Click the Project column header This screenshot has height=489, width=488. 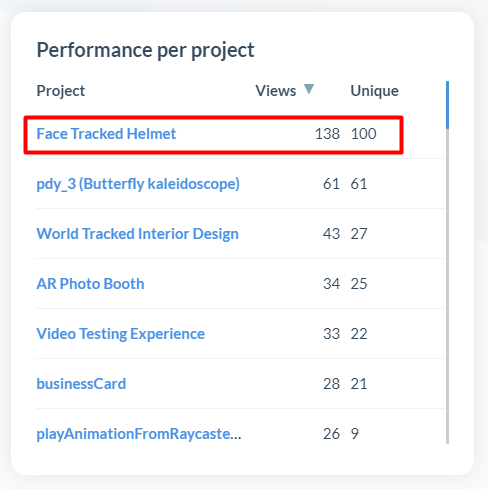(61, 91)
